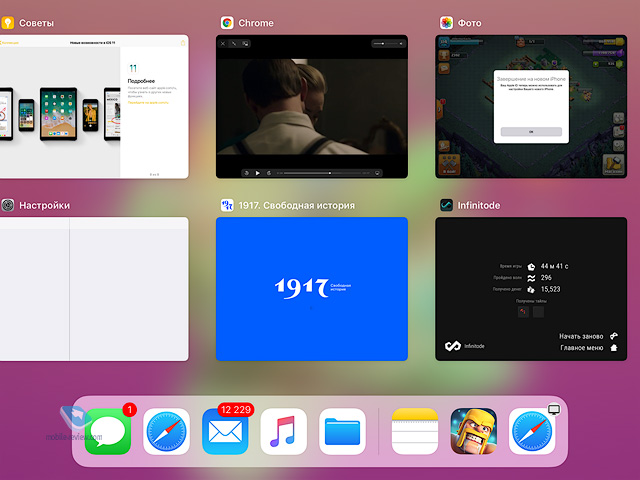
Task: Open the Mail app with 12 229 badge
Action: [x=225, y=432]
